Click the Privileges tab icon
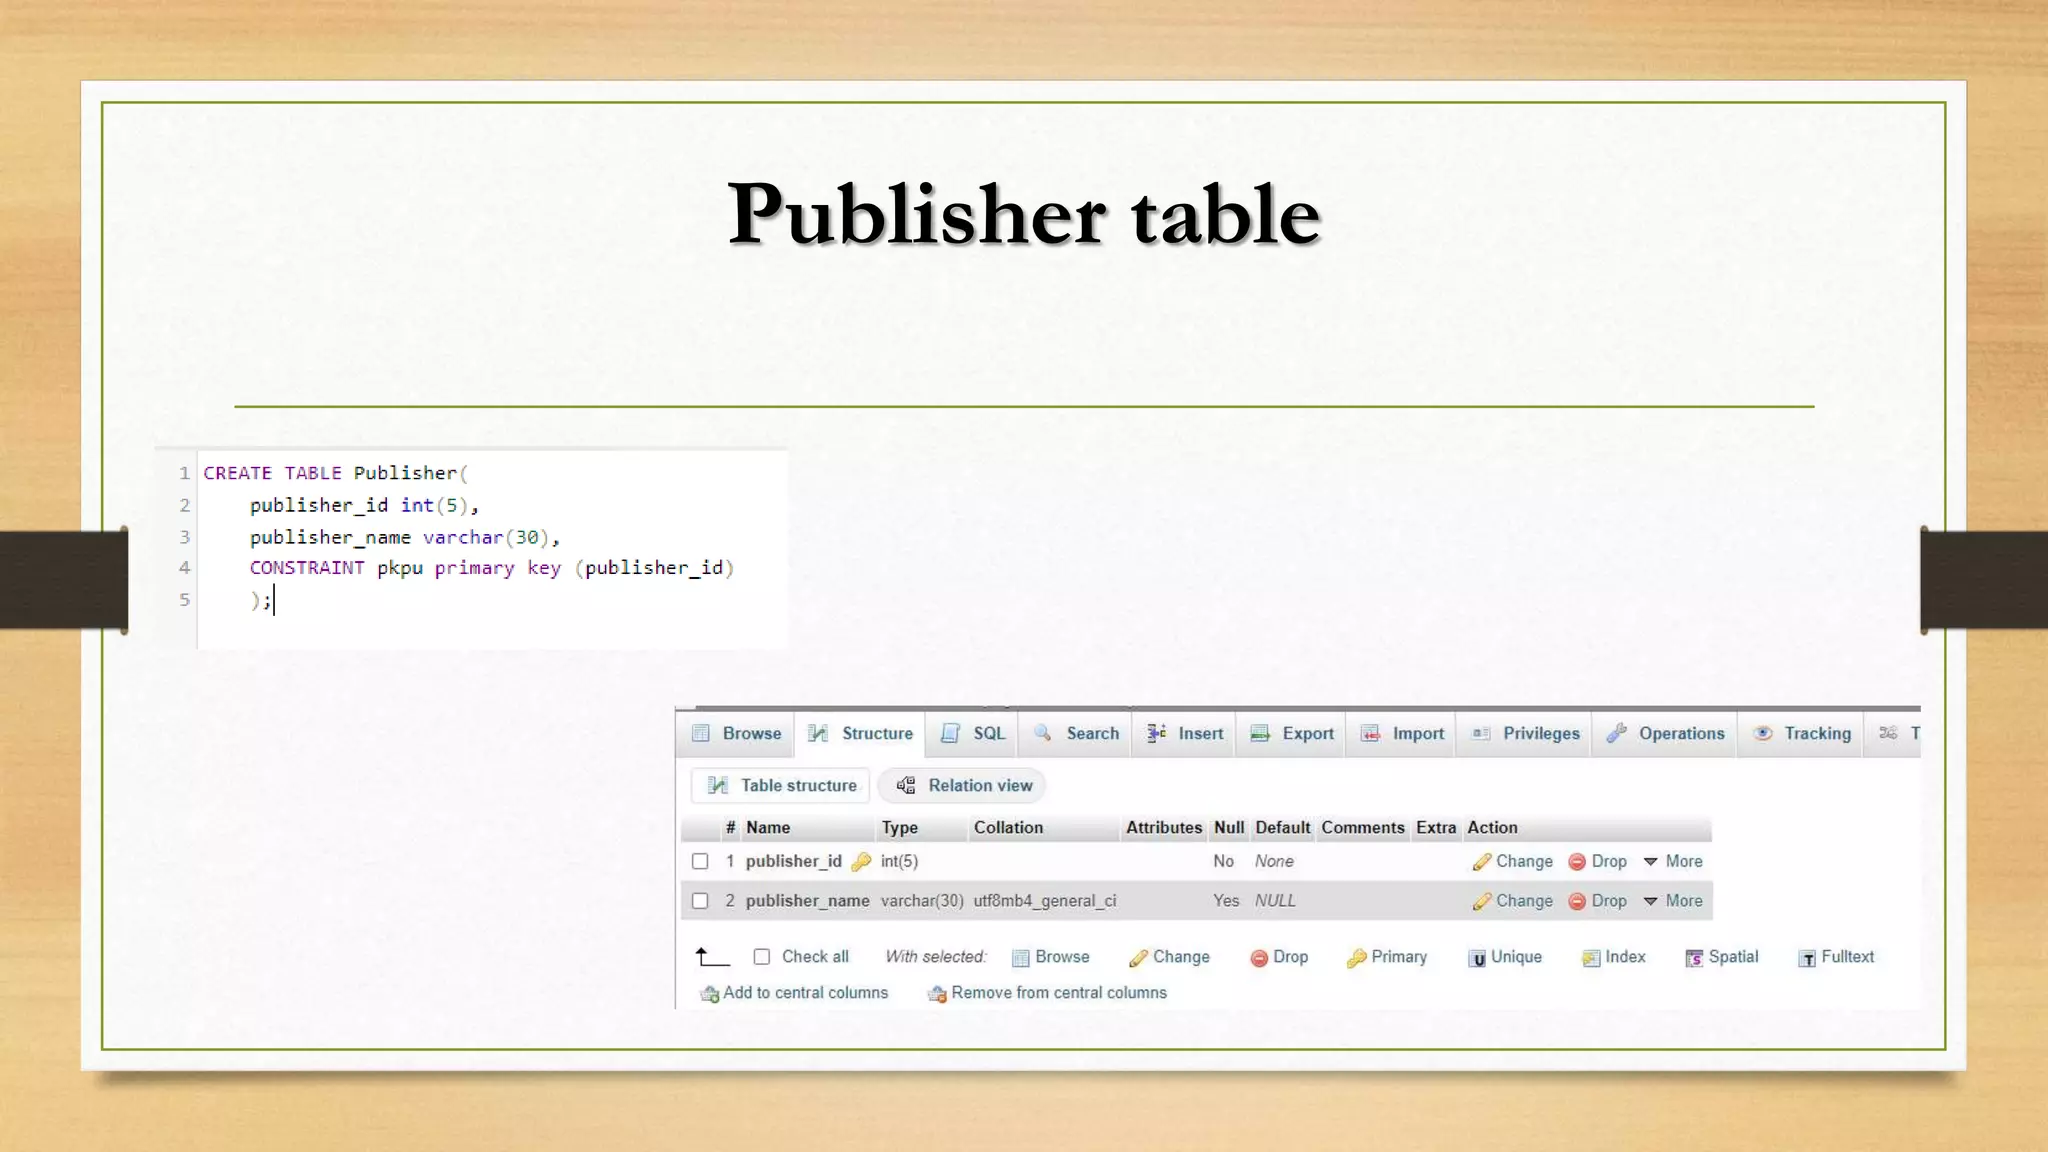The image size is (2048, 1152). click(1481, 733)
